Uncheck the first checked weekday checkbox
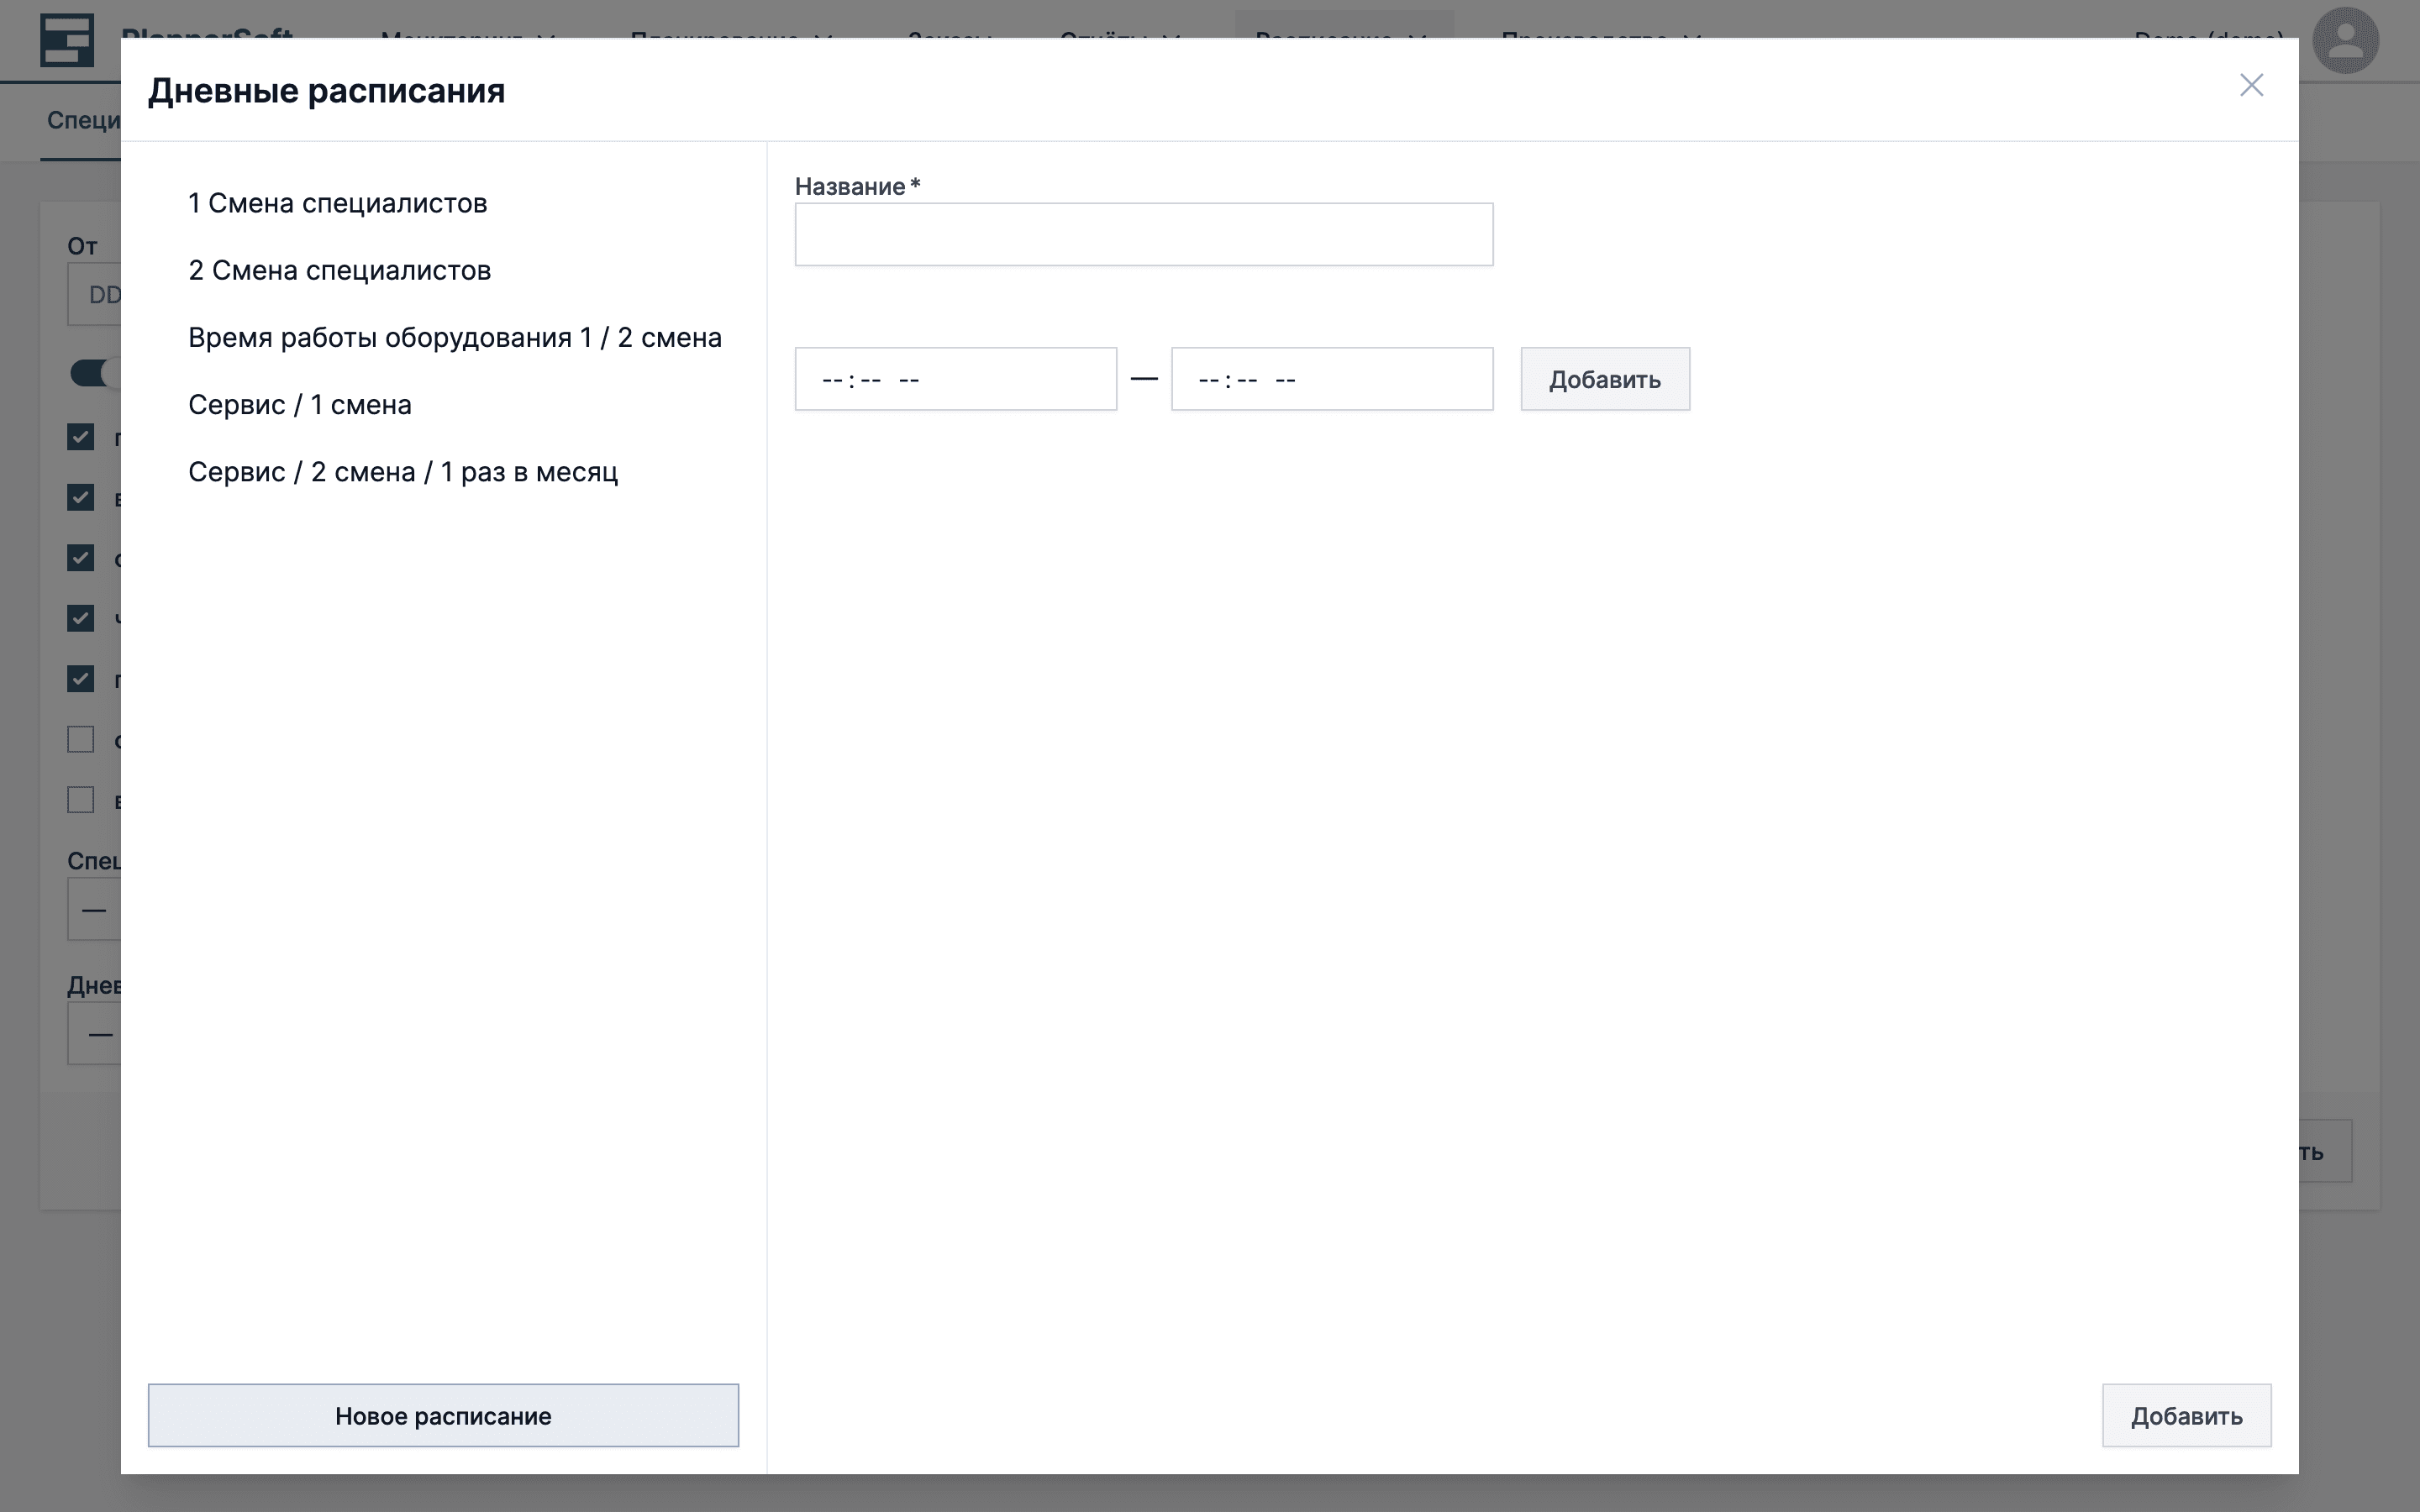The image size is (2420, 1512). pyautogui.click(x=81, y=437)
